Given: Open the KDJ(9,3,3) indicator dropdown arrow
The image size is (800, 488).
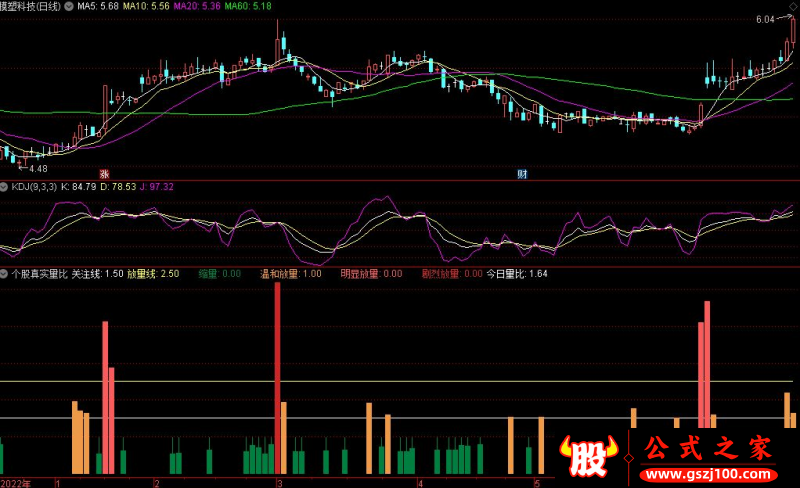Looking at the screenshot, I should click(x=4, y=187).
